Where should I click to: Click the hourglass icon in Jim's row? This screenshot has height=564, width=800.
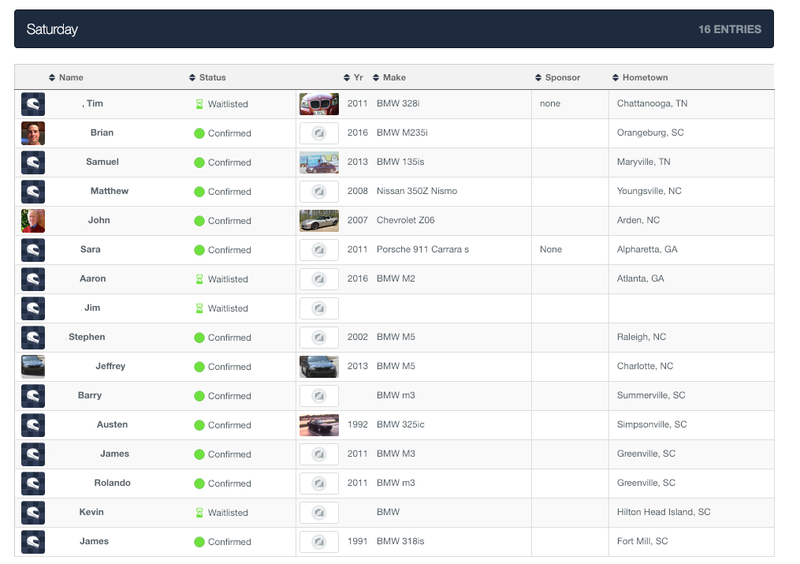[199, 308]
